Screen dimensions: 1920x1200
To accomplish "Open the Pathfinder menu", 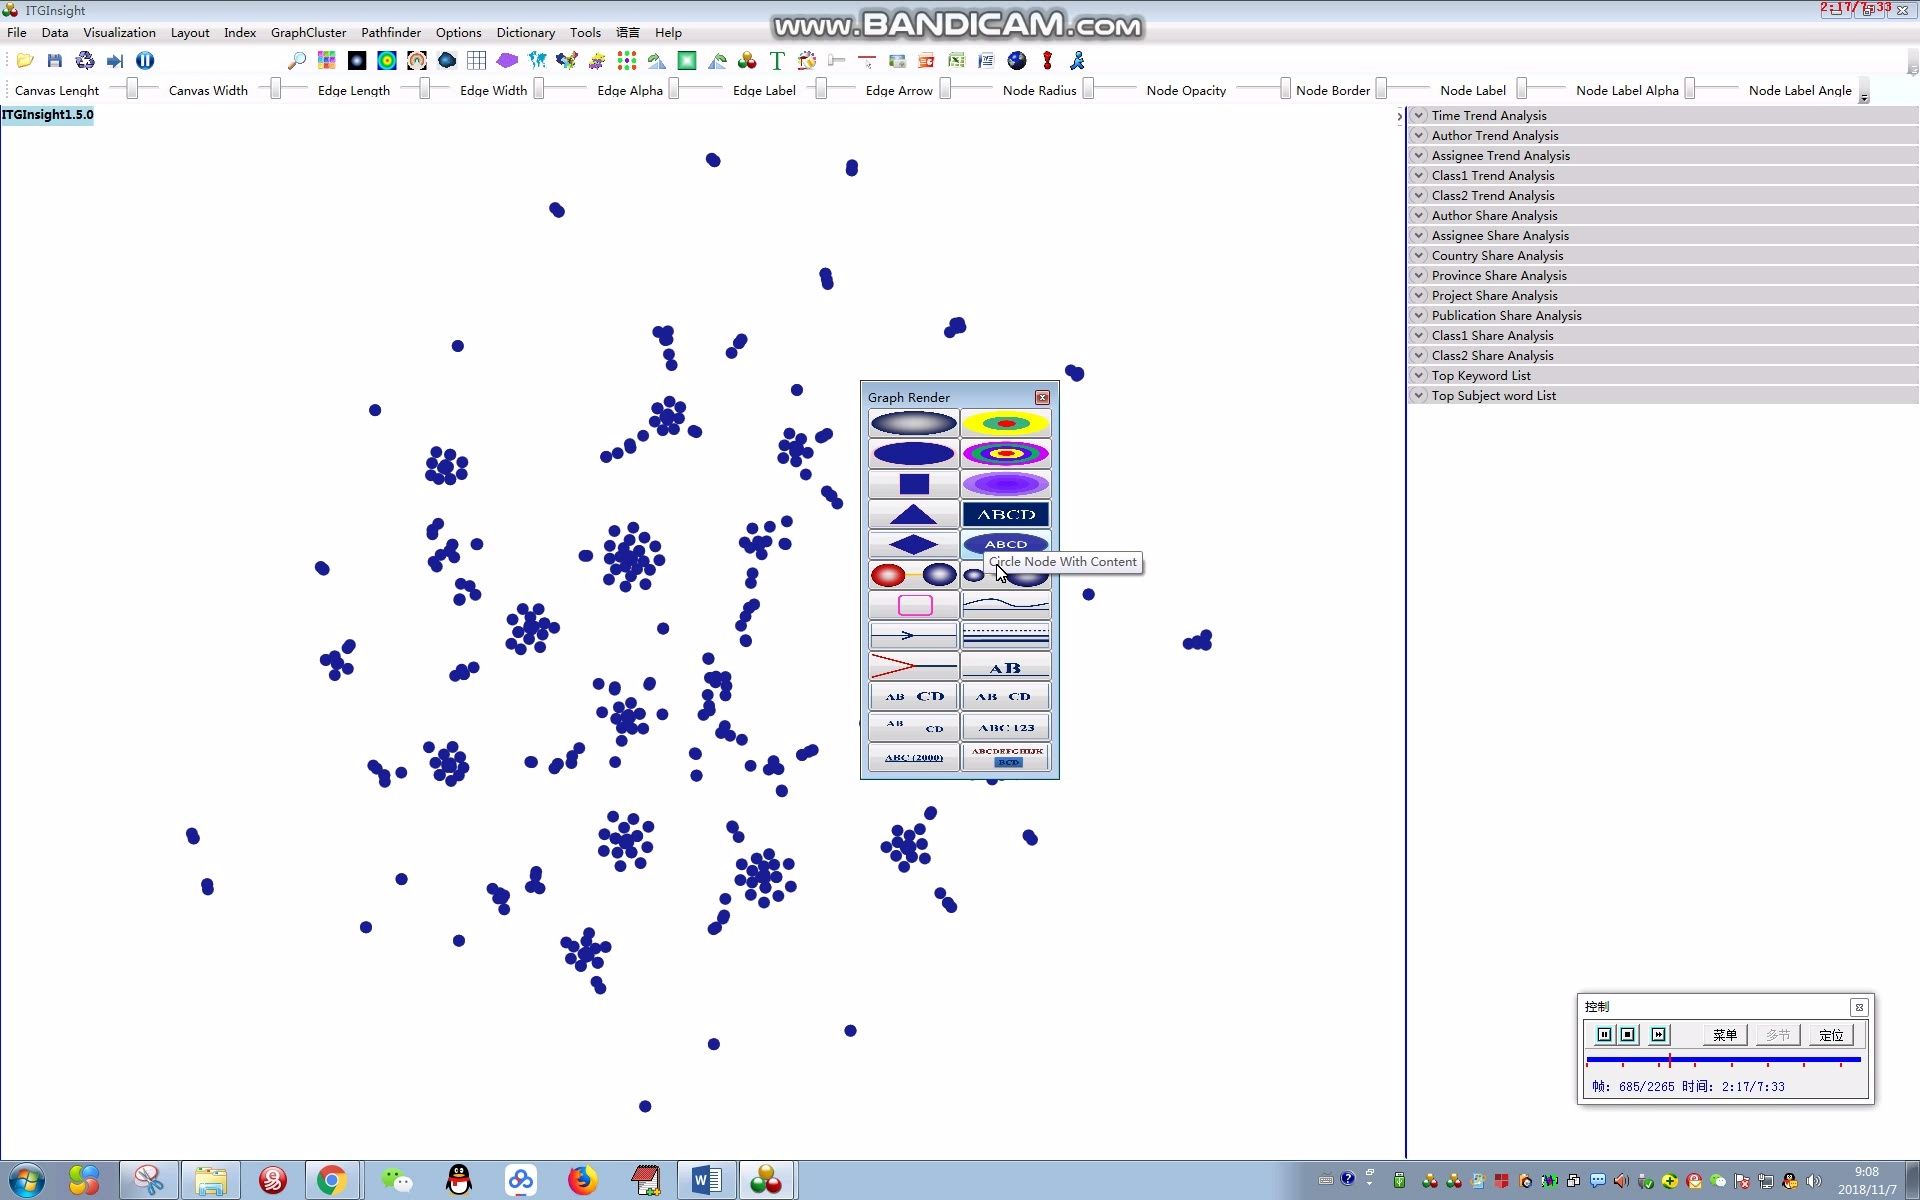I will 390,32.
